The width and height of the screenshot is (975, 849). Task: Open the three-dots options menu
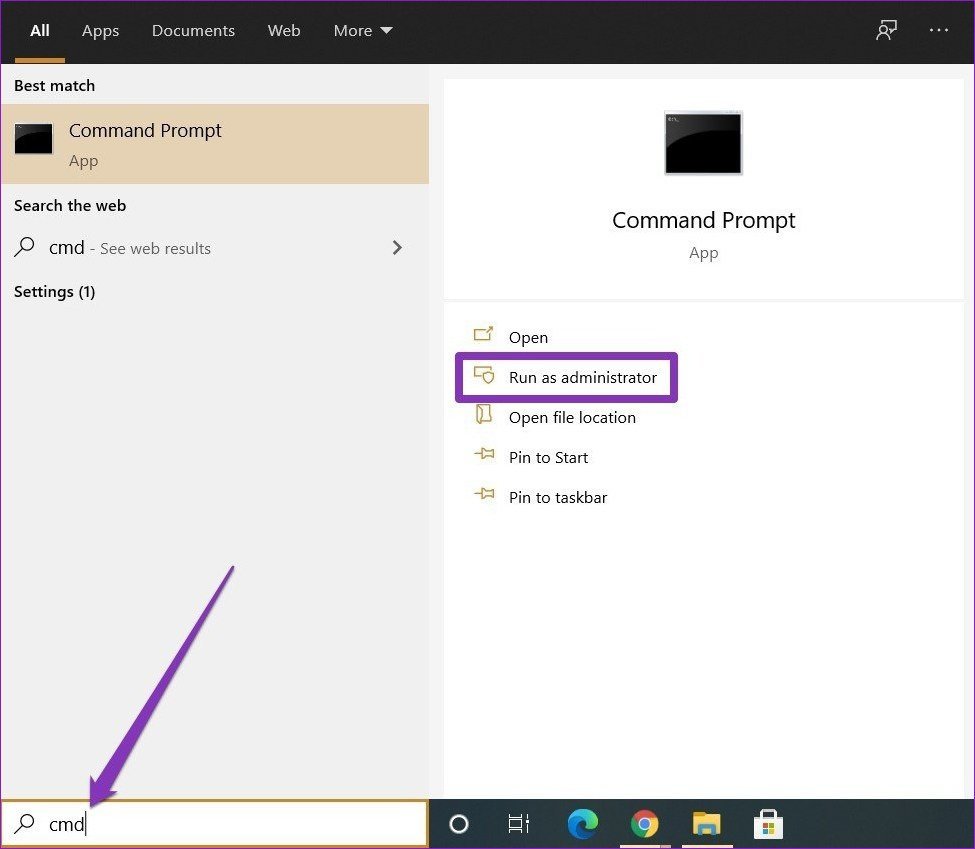[938, 31]
